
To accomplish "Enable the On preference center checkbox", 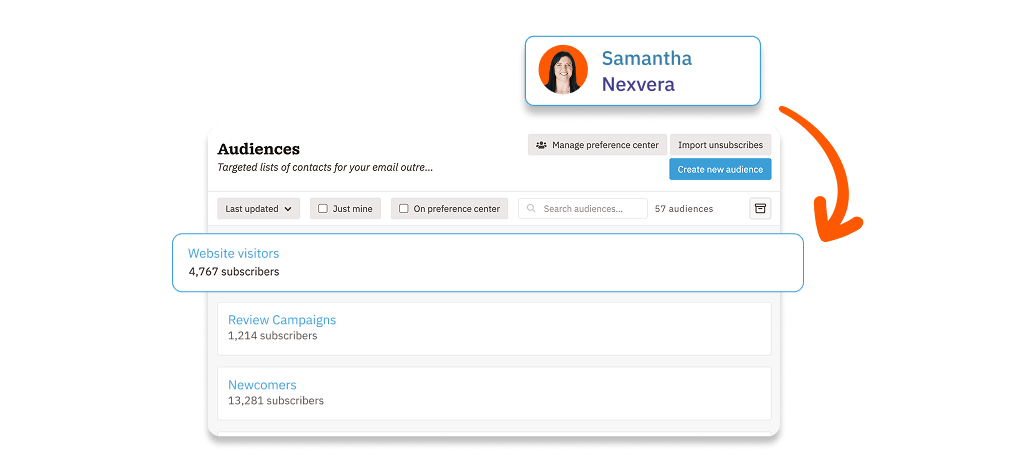I will pyautogui.click(x=404, y=209).
